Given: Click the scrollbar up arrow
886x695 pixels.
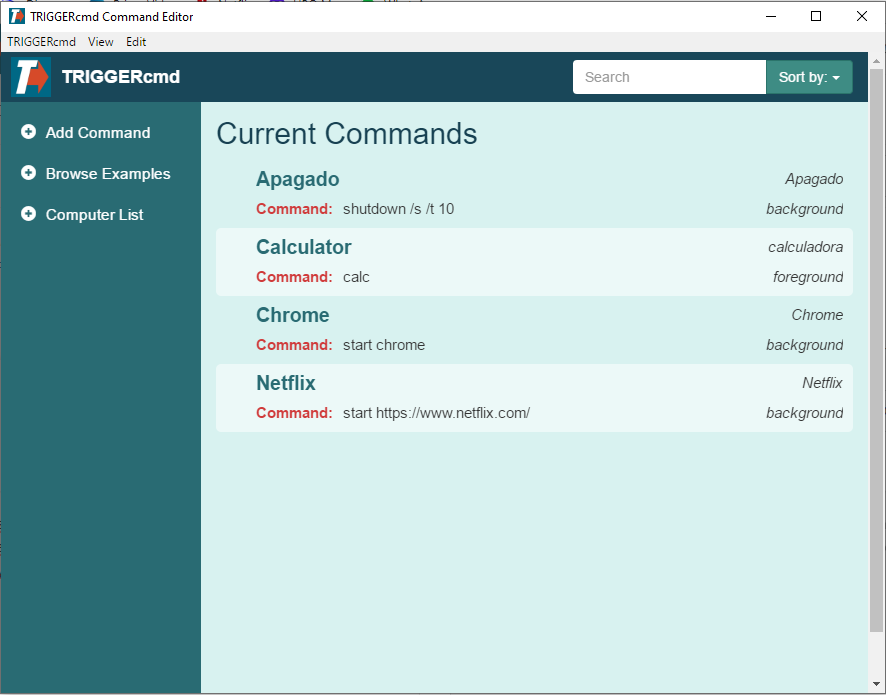Looking at the screenshot, I should pos(876,60).
